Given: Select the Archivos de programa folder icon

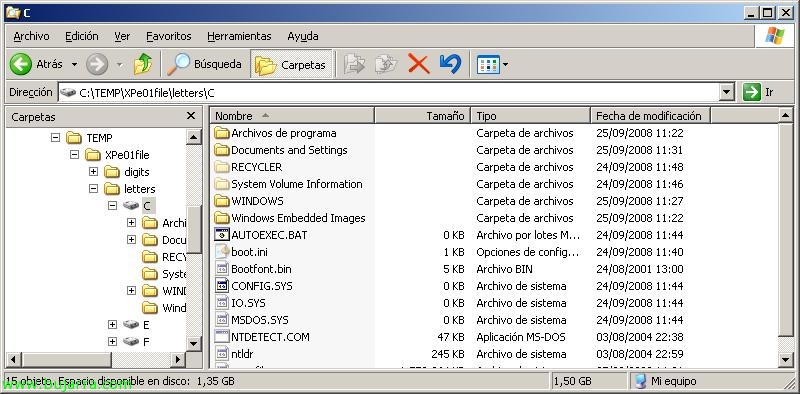Looking at the screenshot, I should [221, 133].
